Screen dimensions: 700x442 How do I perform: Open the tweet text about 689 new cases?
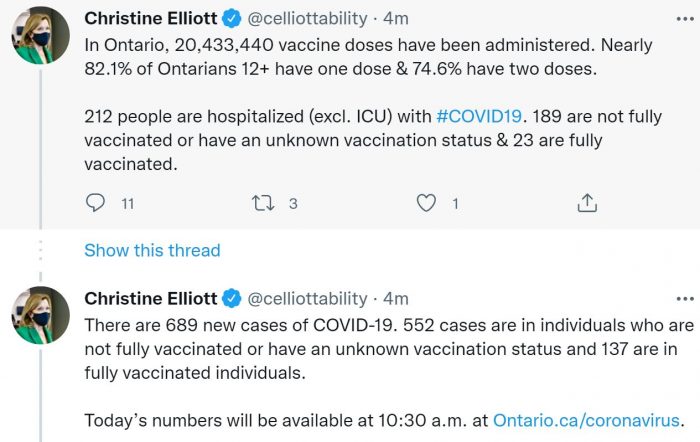click(380, 348)
